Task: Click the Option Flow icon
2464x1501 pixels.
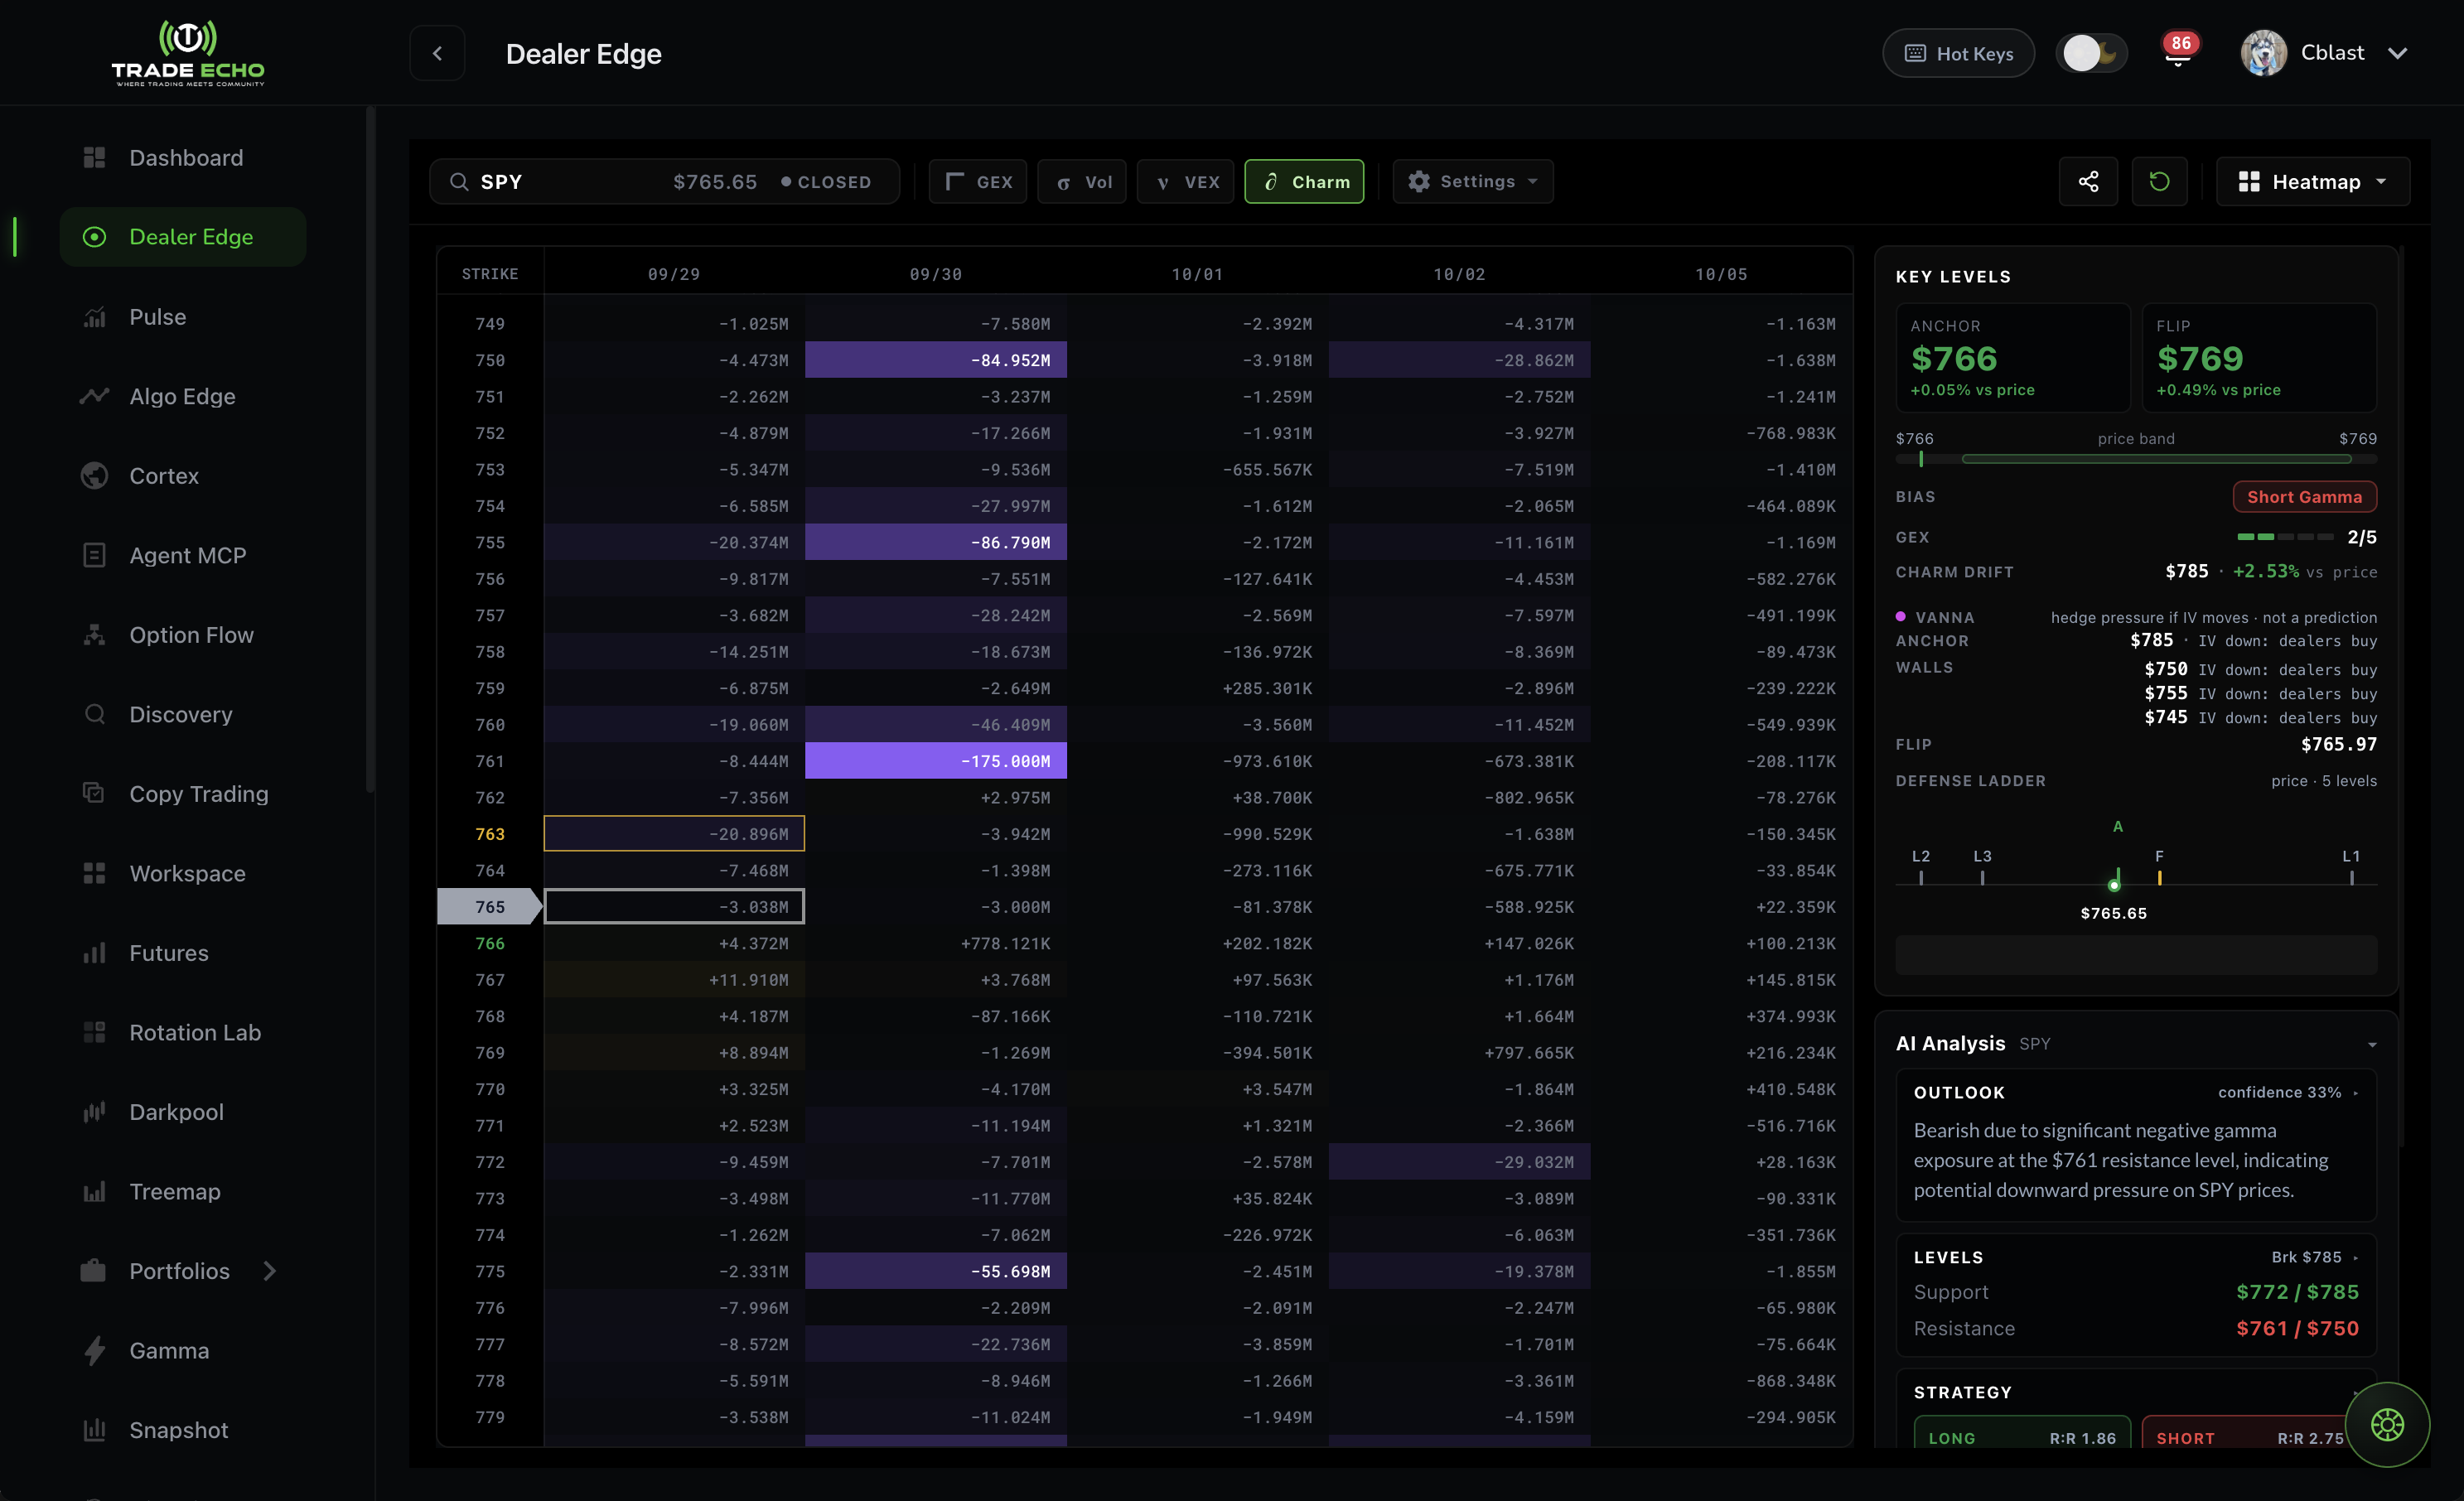Action: click(94, 635)
